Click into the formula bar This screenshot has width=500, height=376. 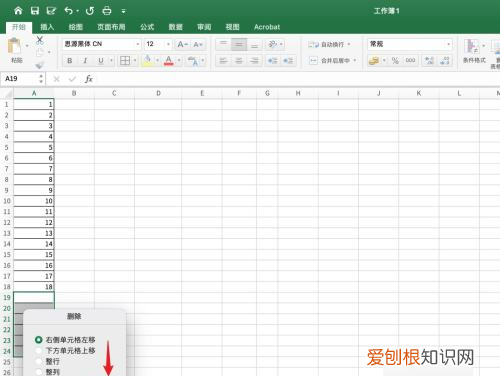click(297, 79)
